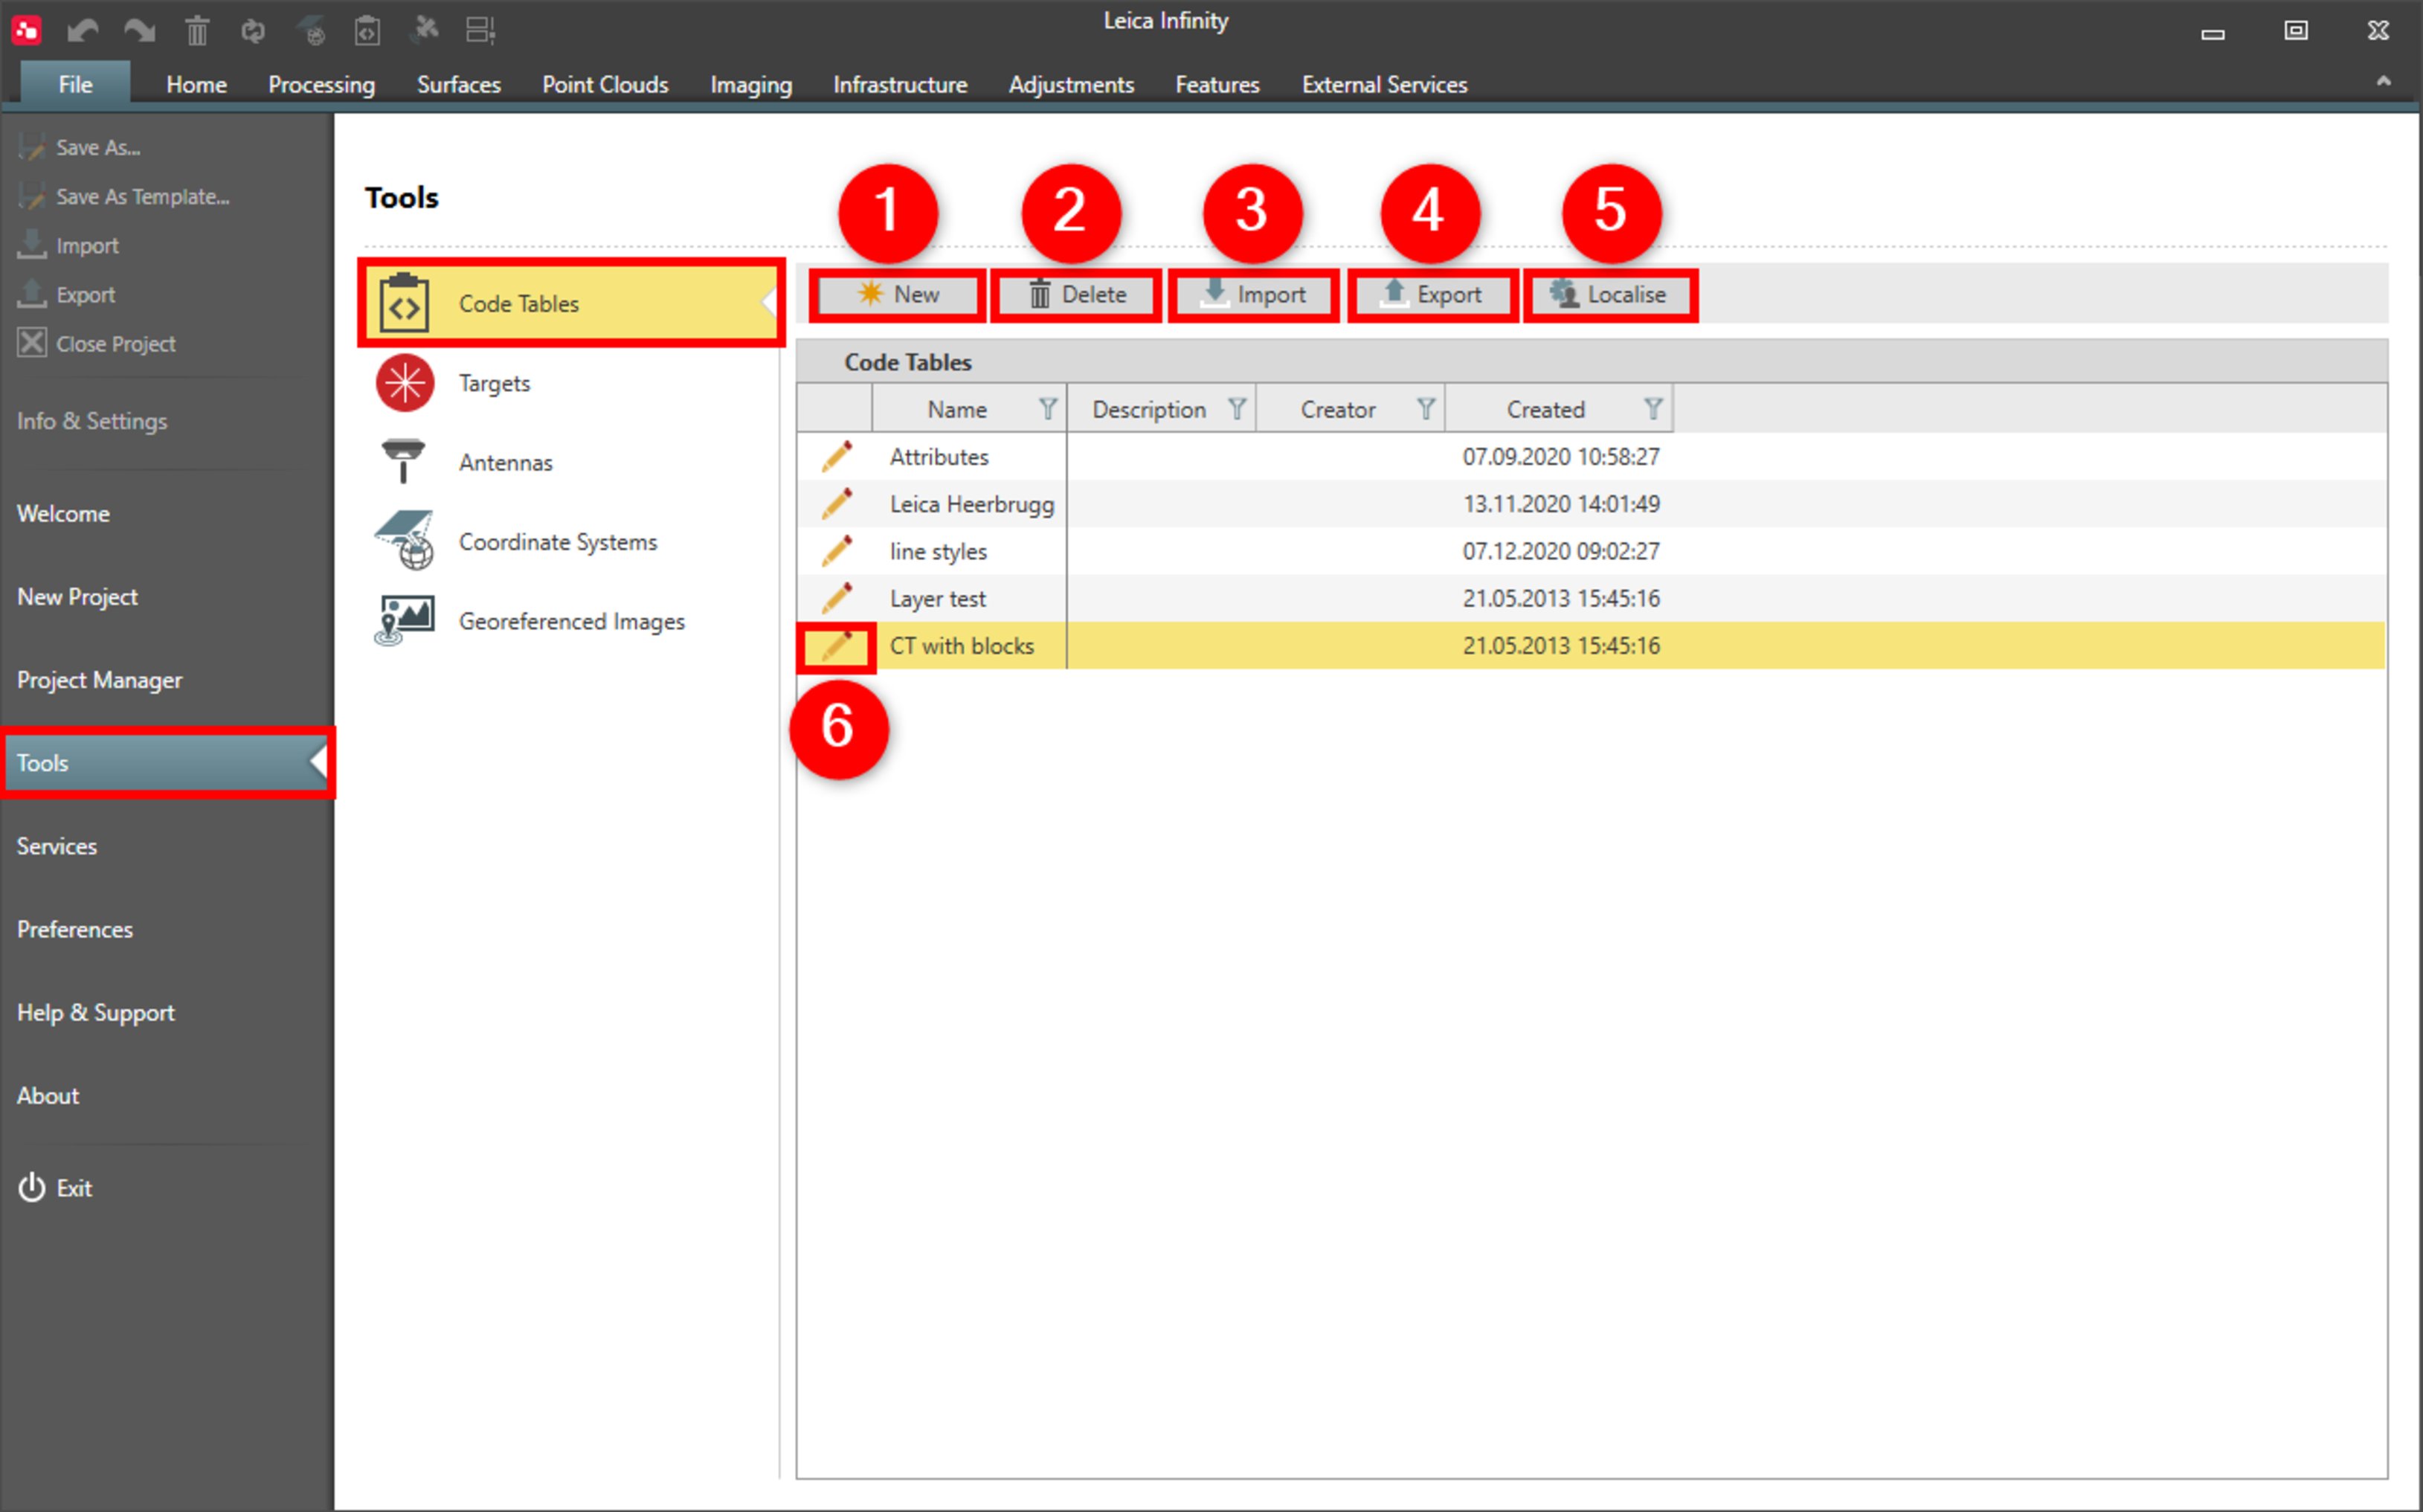
Task: Switch to the Adjustments ribbon tab
Action: [1071, 84]
